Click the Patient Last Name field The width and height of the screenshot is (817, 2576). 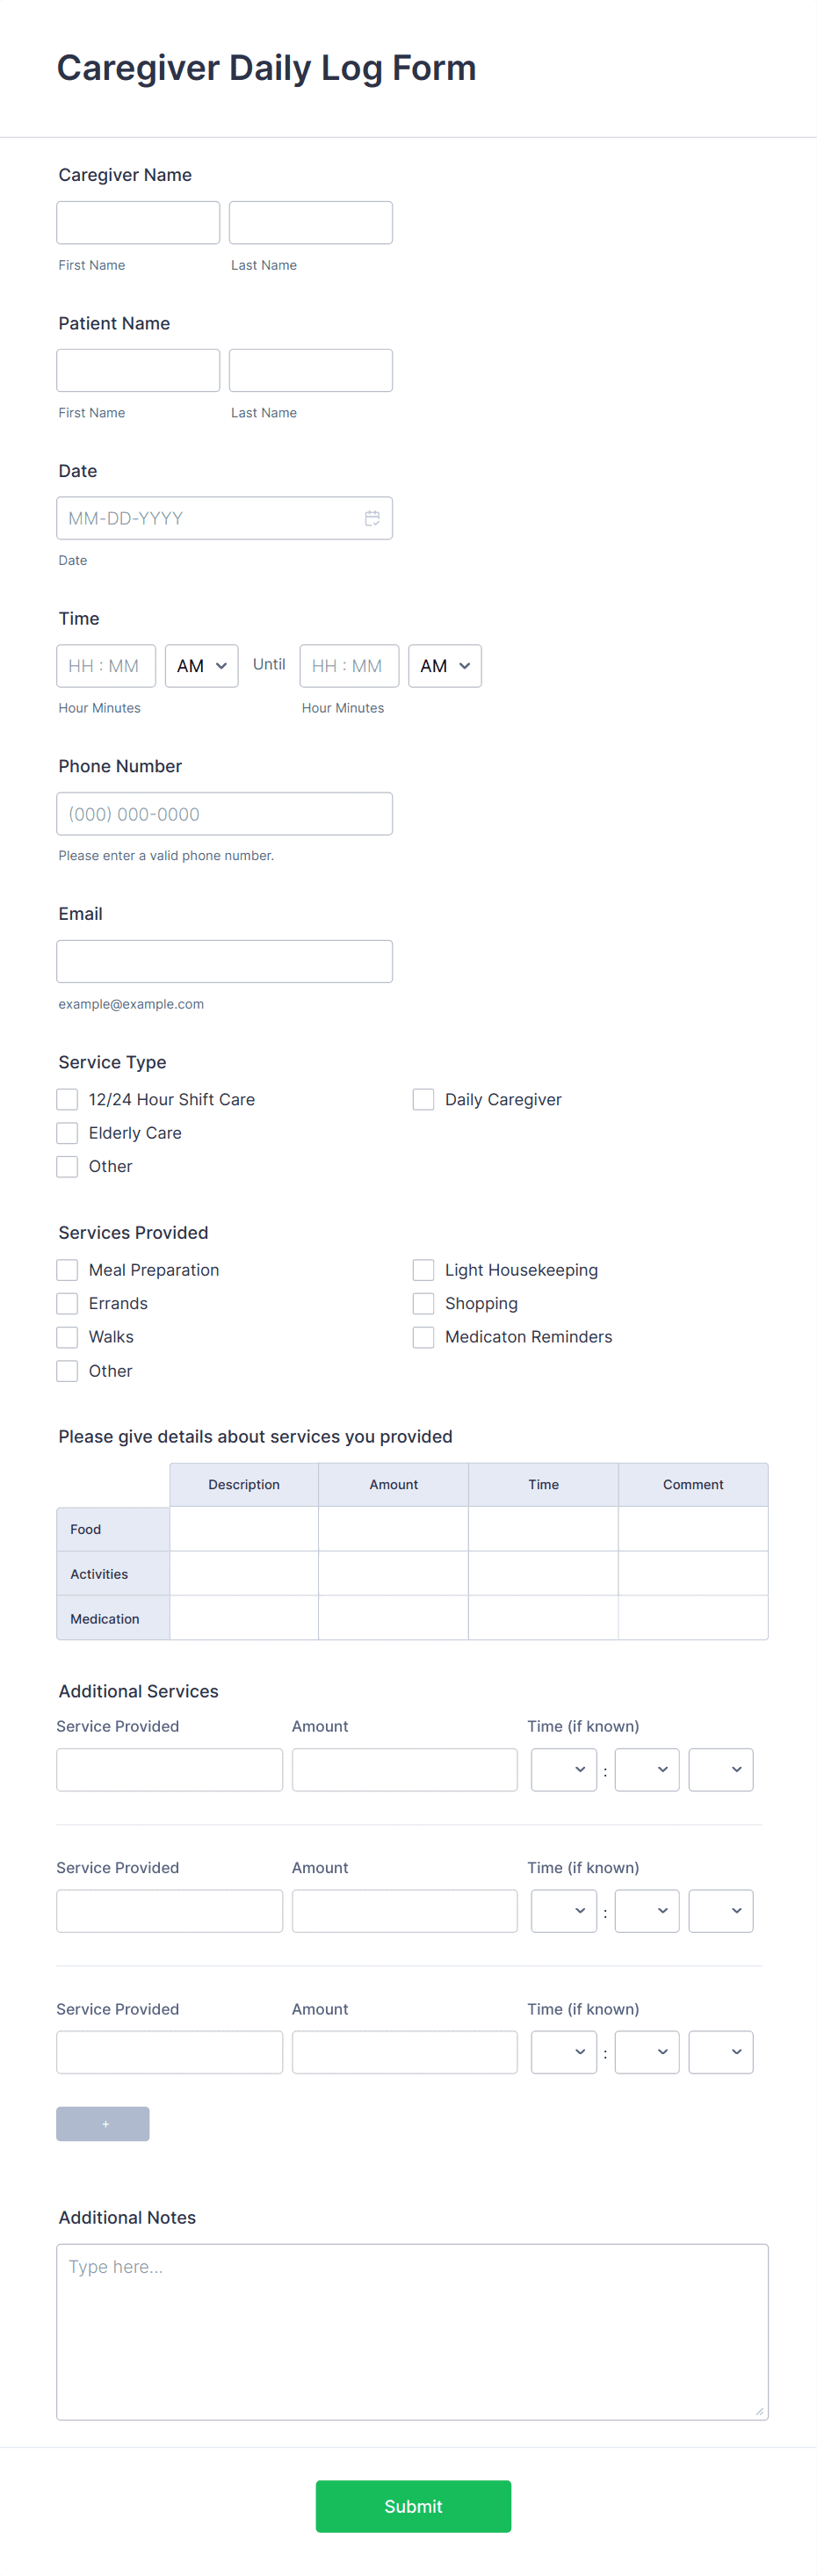[310, 369]
